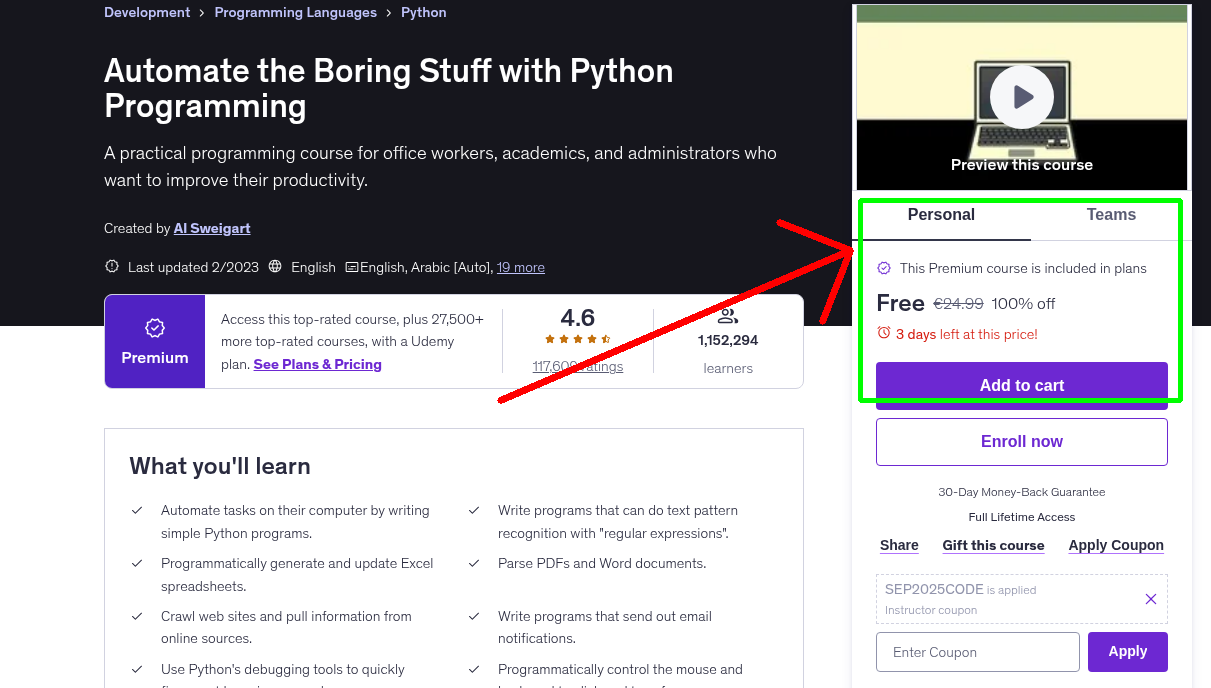Screen dimensions: 1211x688
Task: Click the chevron after the Development breadcrumb
Action: click(202, 13)
